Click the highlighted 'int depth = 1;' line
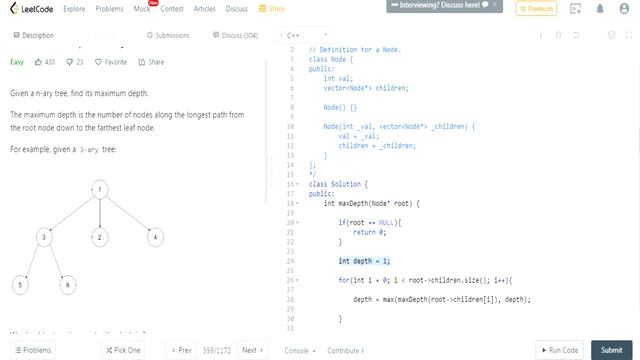 click(x=364, y=261)
